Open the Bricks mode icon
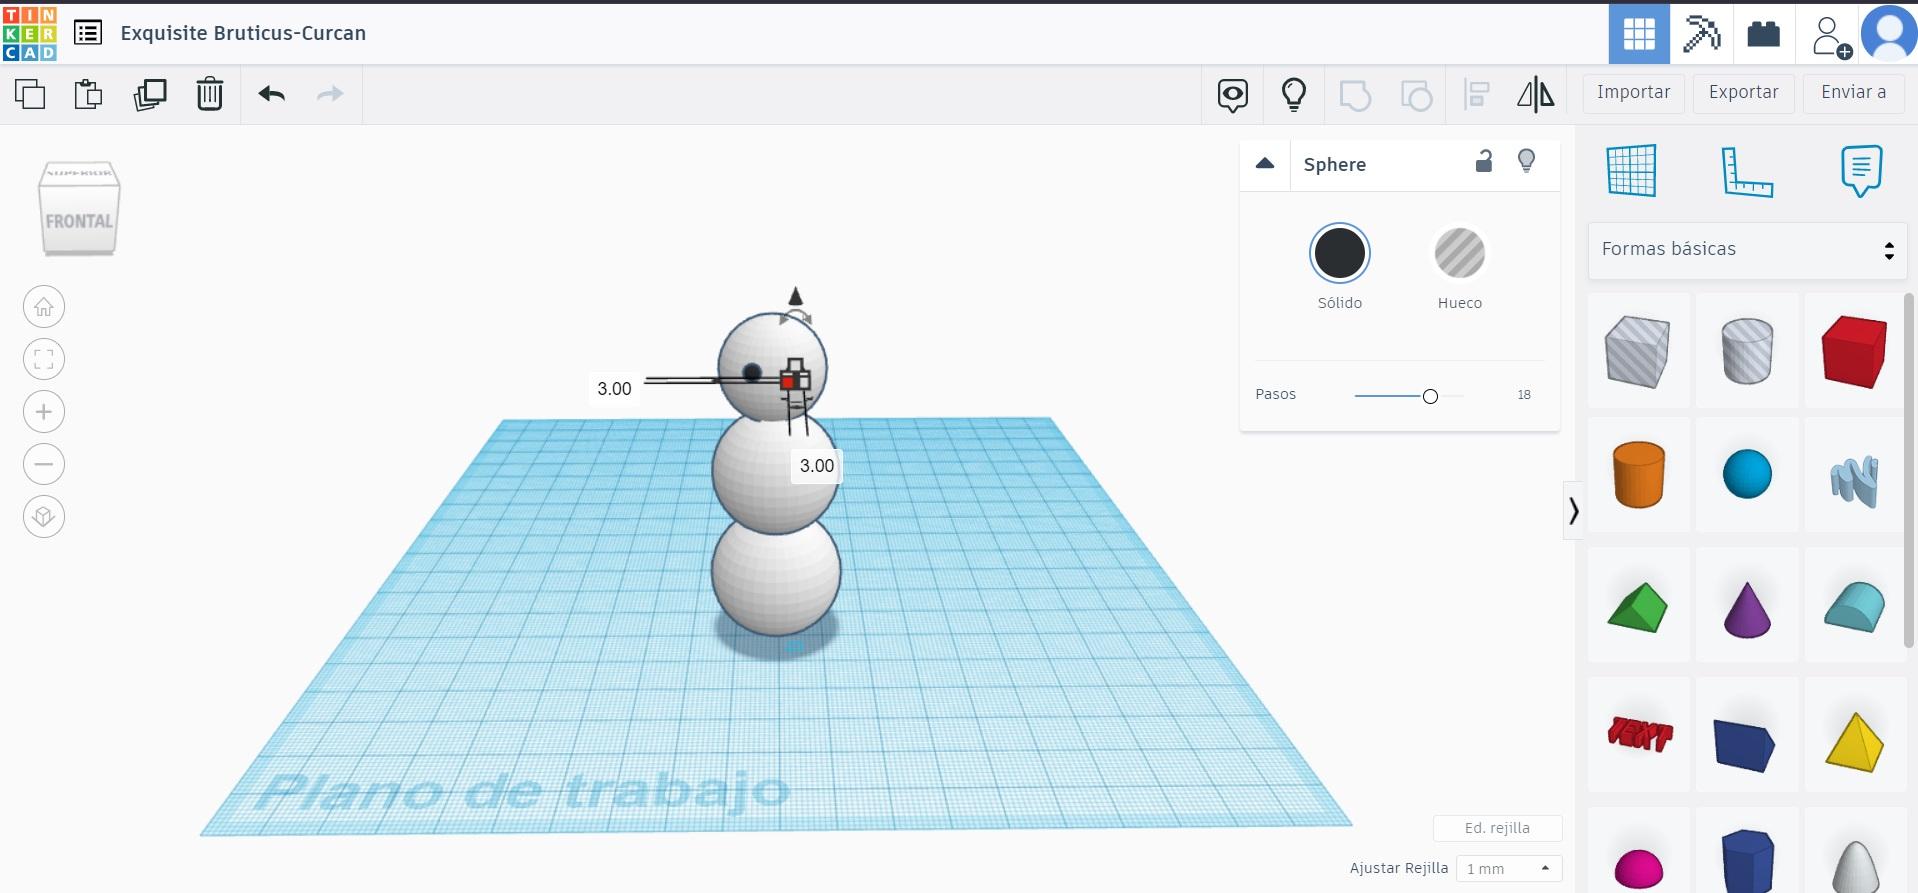Image resolution: width=1918 pixels, height=893 pixels. [x=1764, y=34]
